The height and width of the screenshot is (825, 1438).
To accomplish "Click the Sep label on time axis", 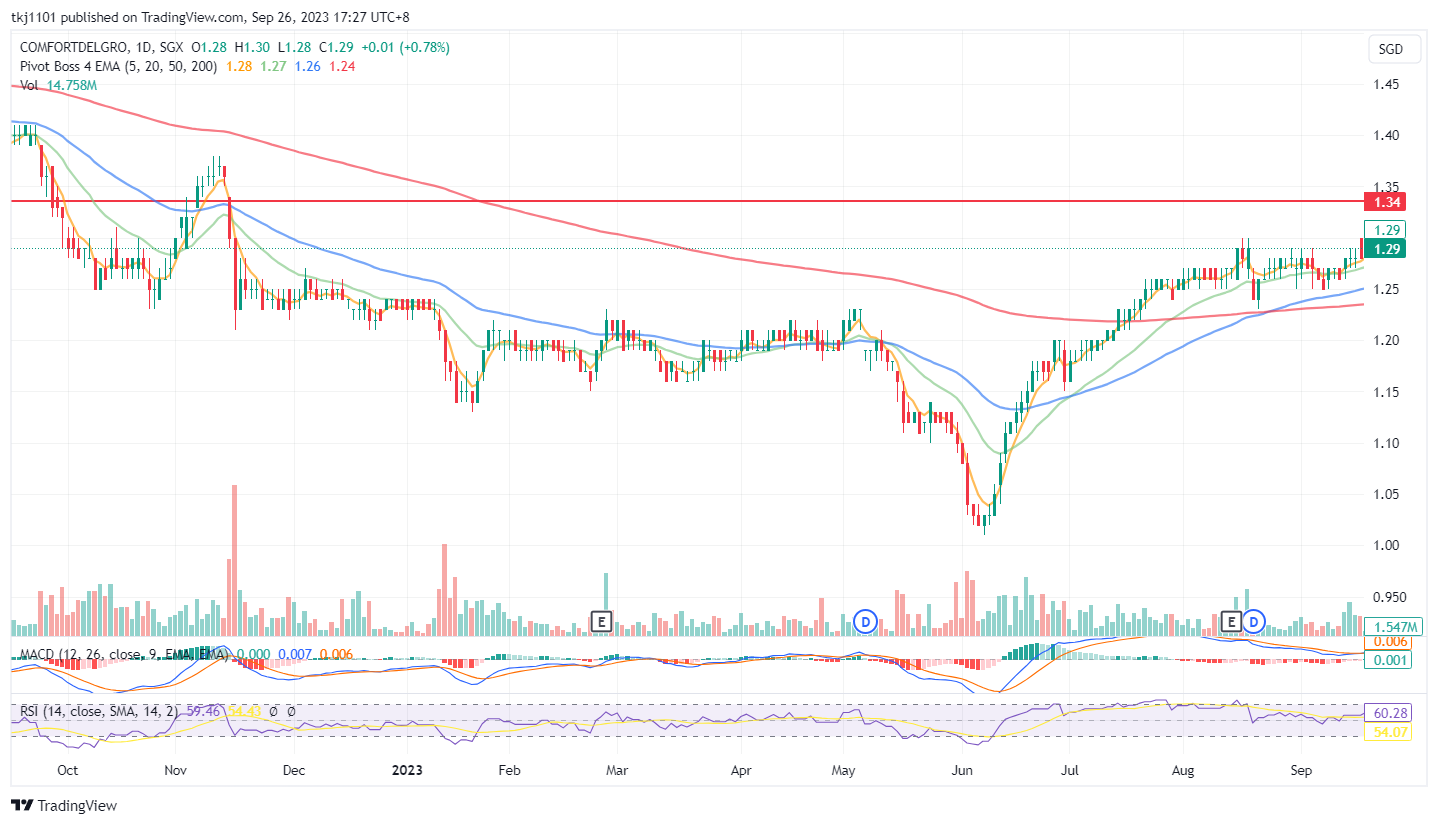I will click(x=1301, y=771).
